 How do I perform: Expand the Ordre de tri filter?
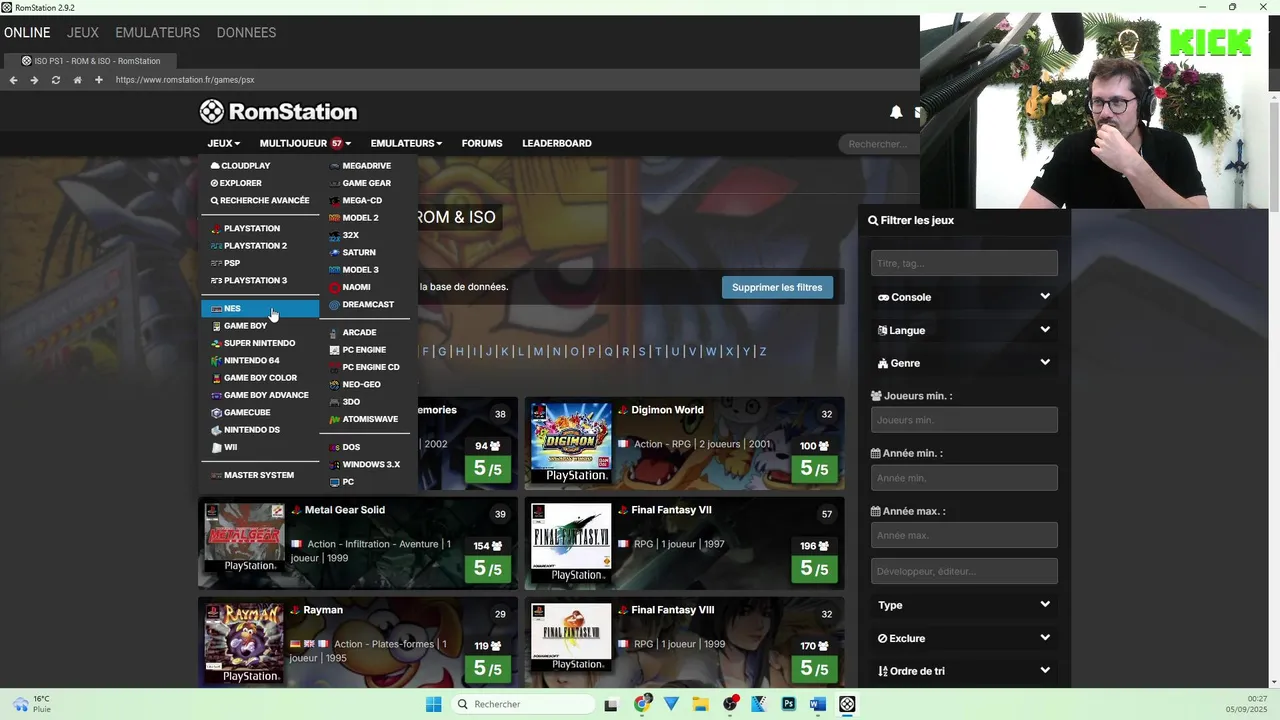[x=964, y=671]
